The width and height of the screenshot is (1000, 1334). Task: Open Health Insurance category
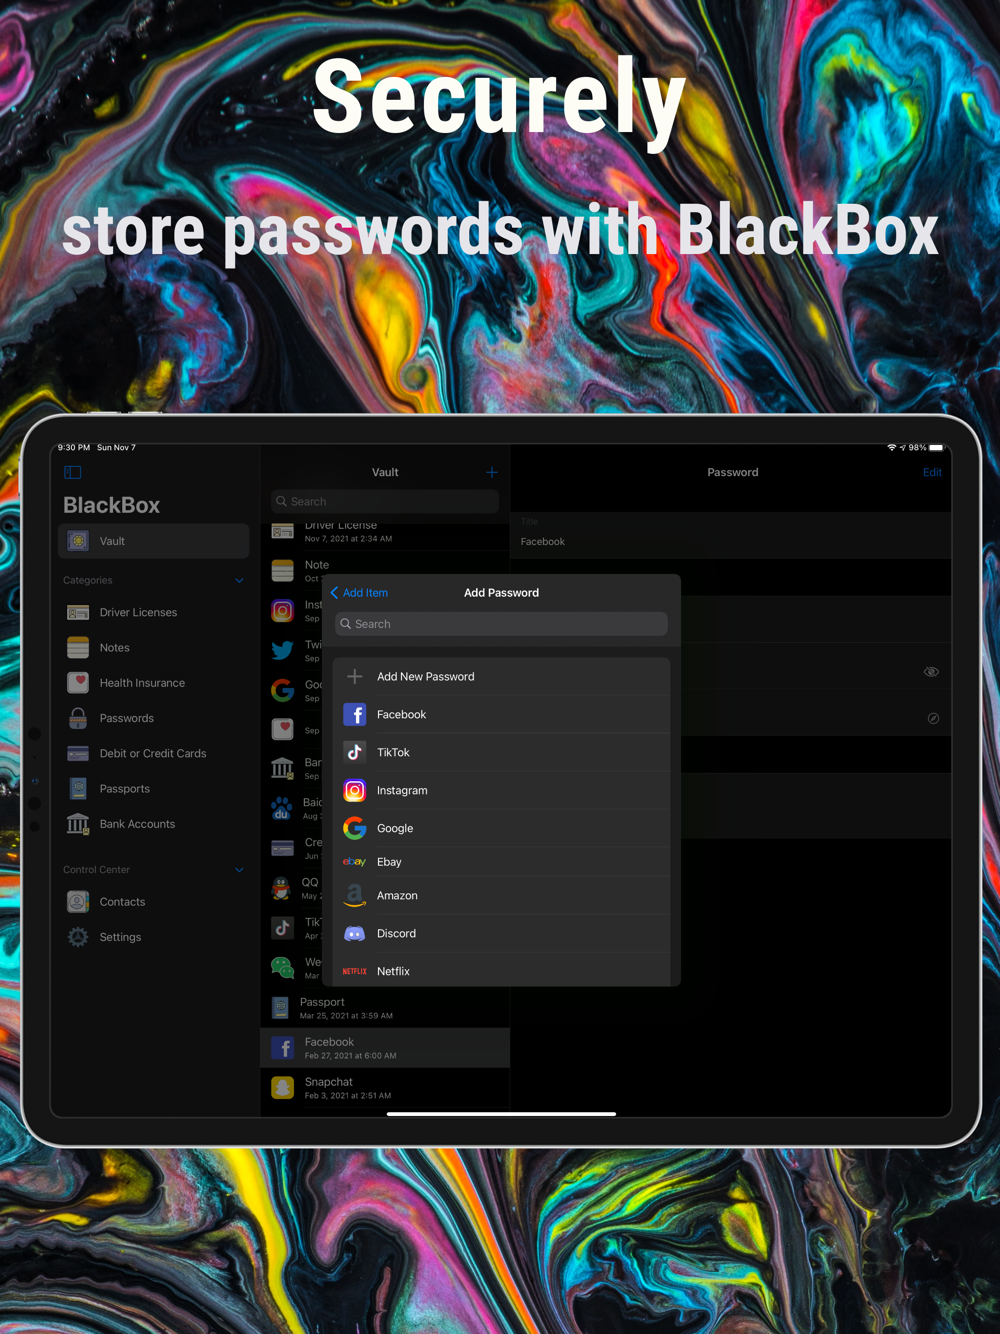pos(154,683)
